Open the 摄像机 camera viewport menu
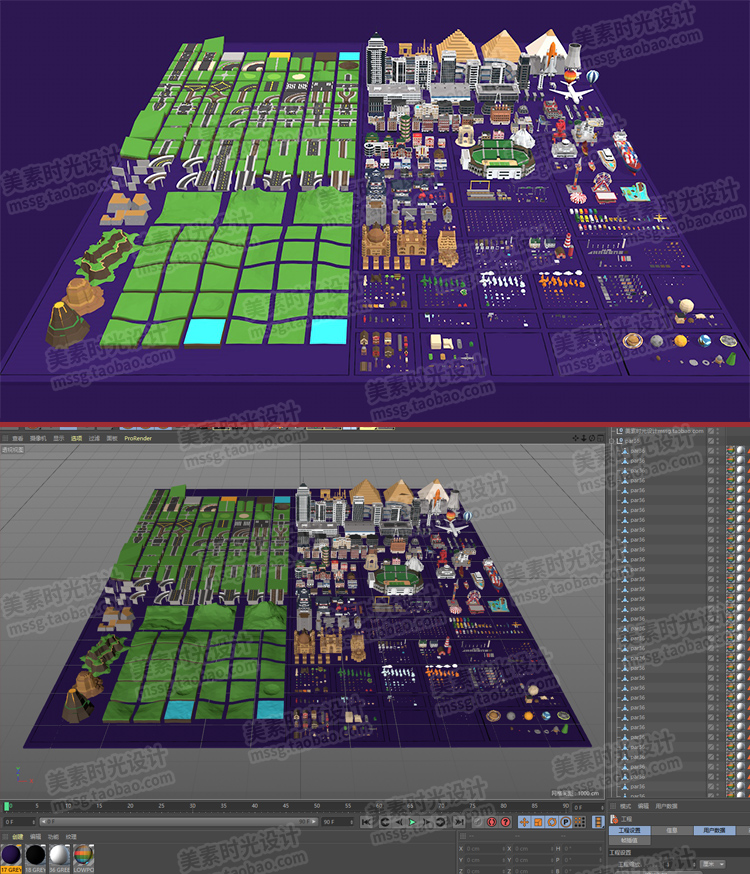This screenshot has width=750, height=874. pos(38,438)
